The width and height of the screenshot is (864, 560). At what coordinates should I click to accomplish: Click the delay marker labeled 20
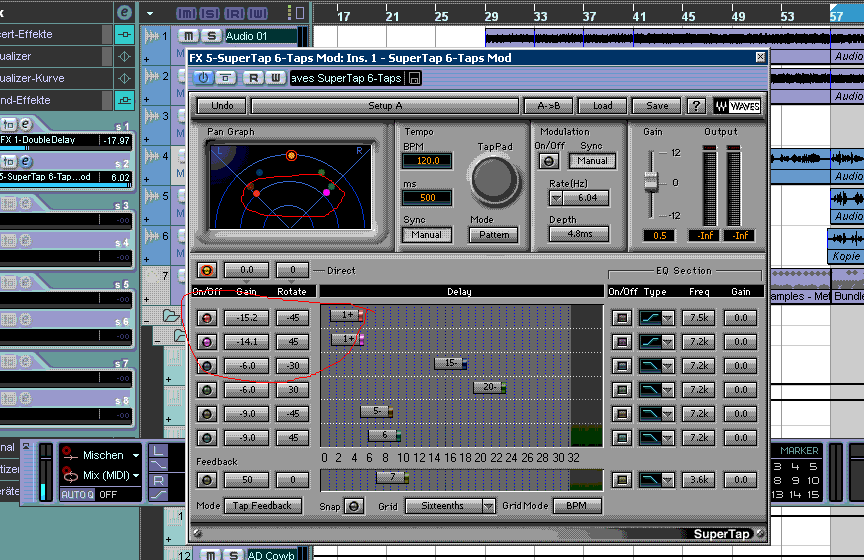[489, 387]
